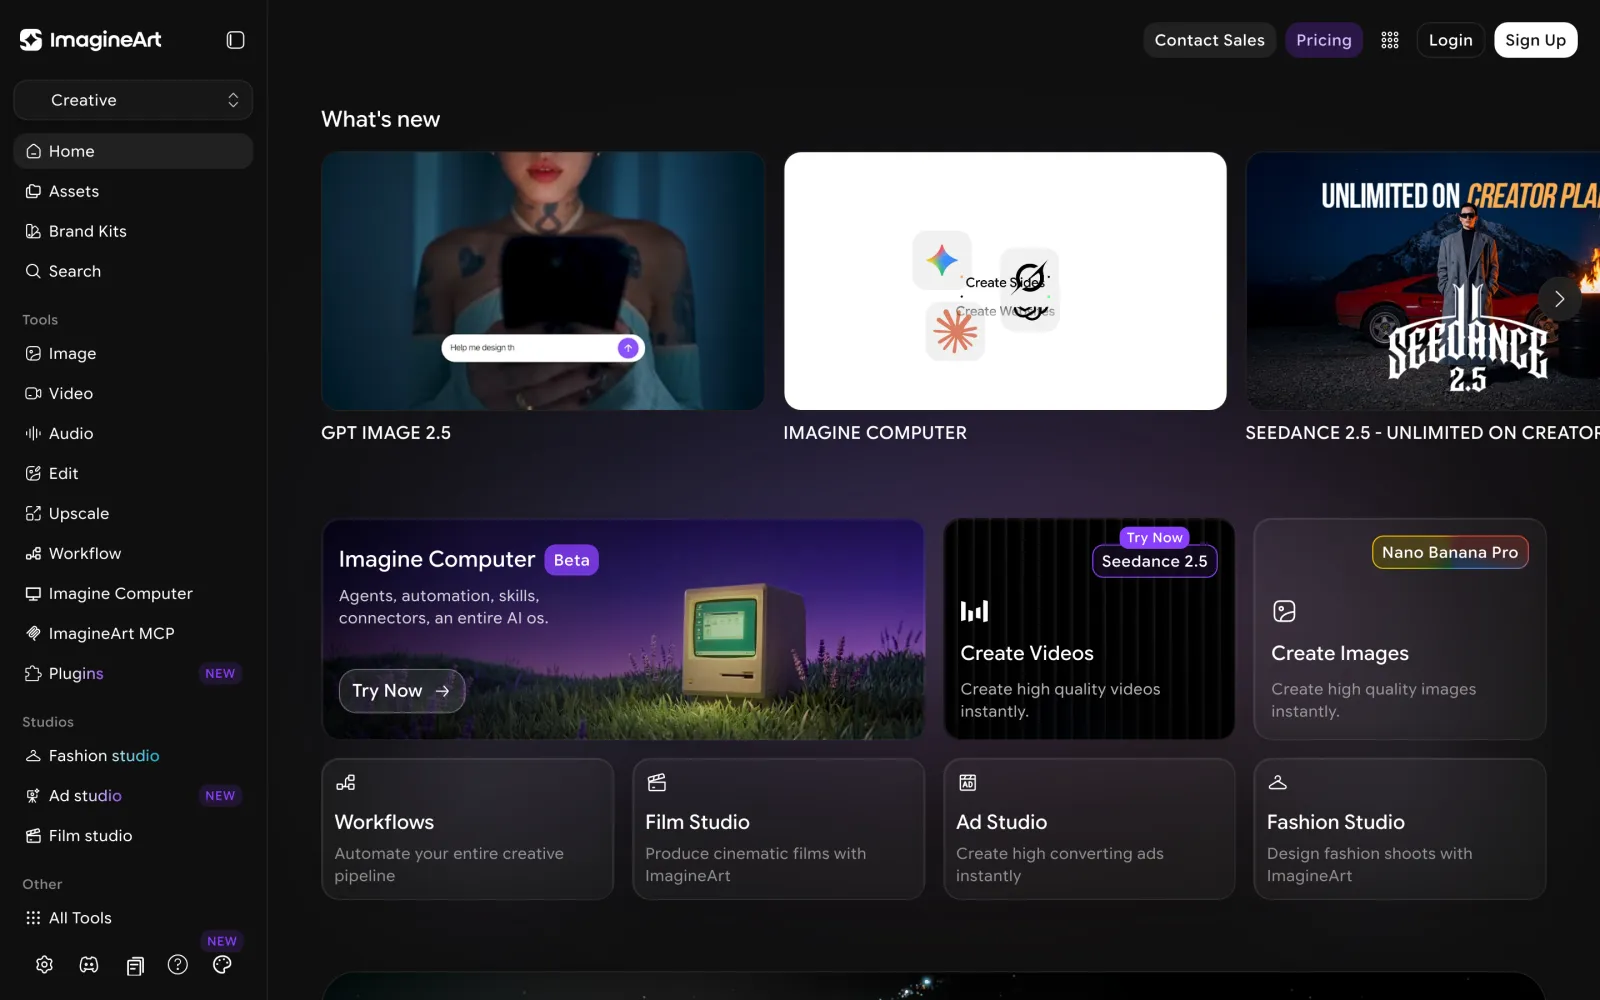Choose the Edit tool icon in sidebar

(x=33, y=474)
